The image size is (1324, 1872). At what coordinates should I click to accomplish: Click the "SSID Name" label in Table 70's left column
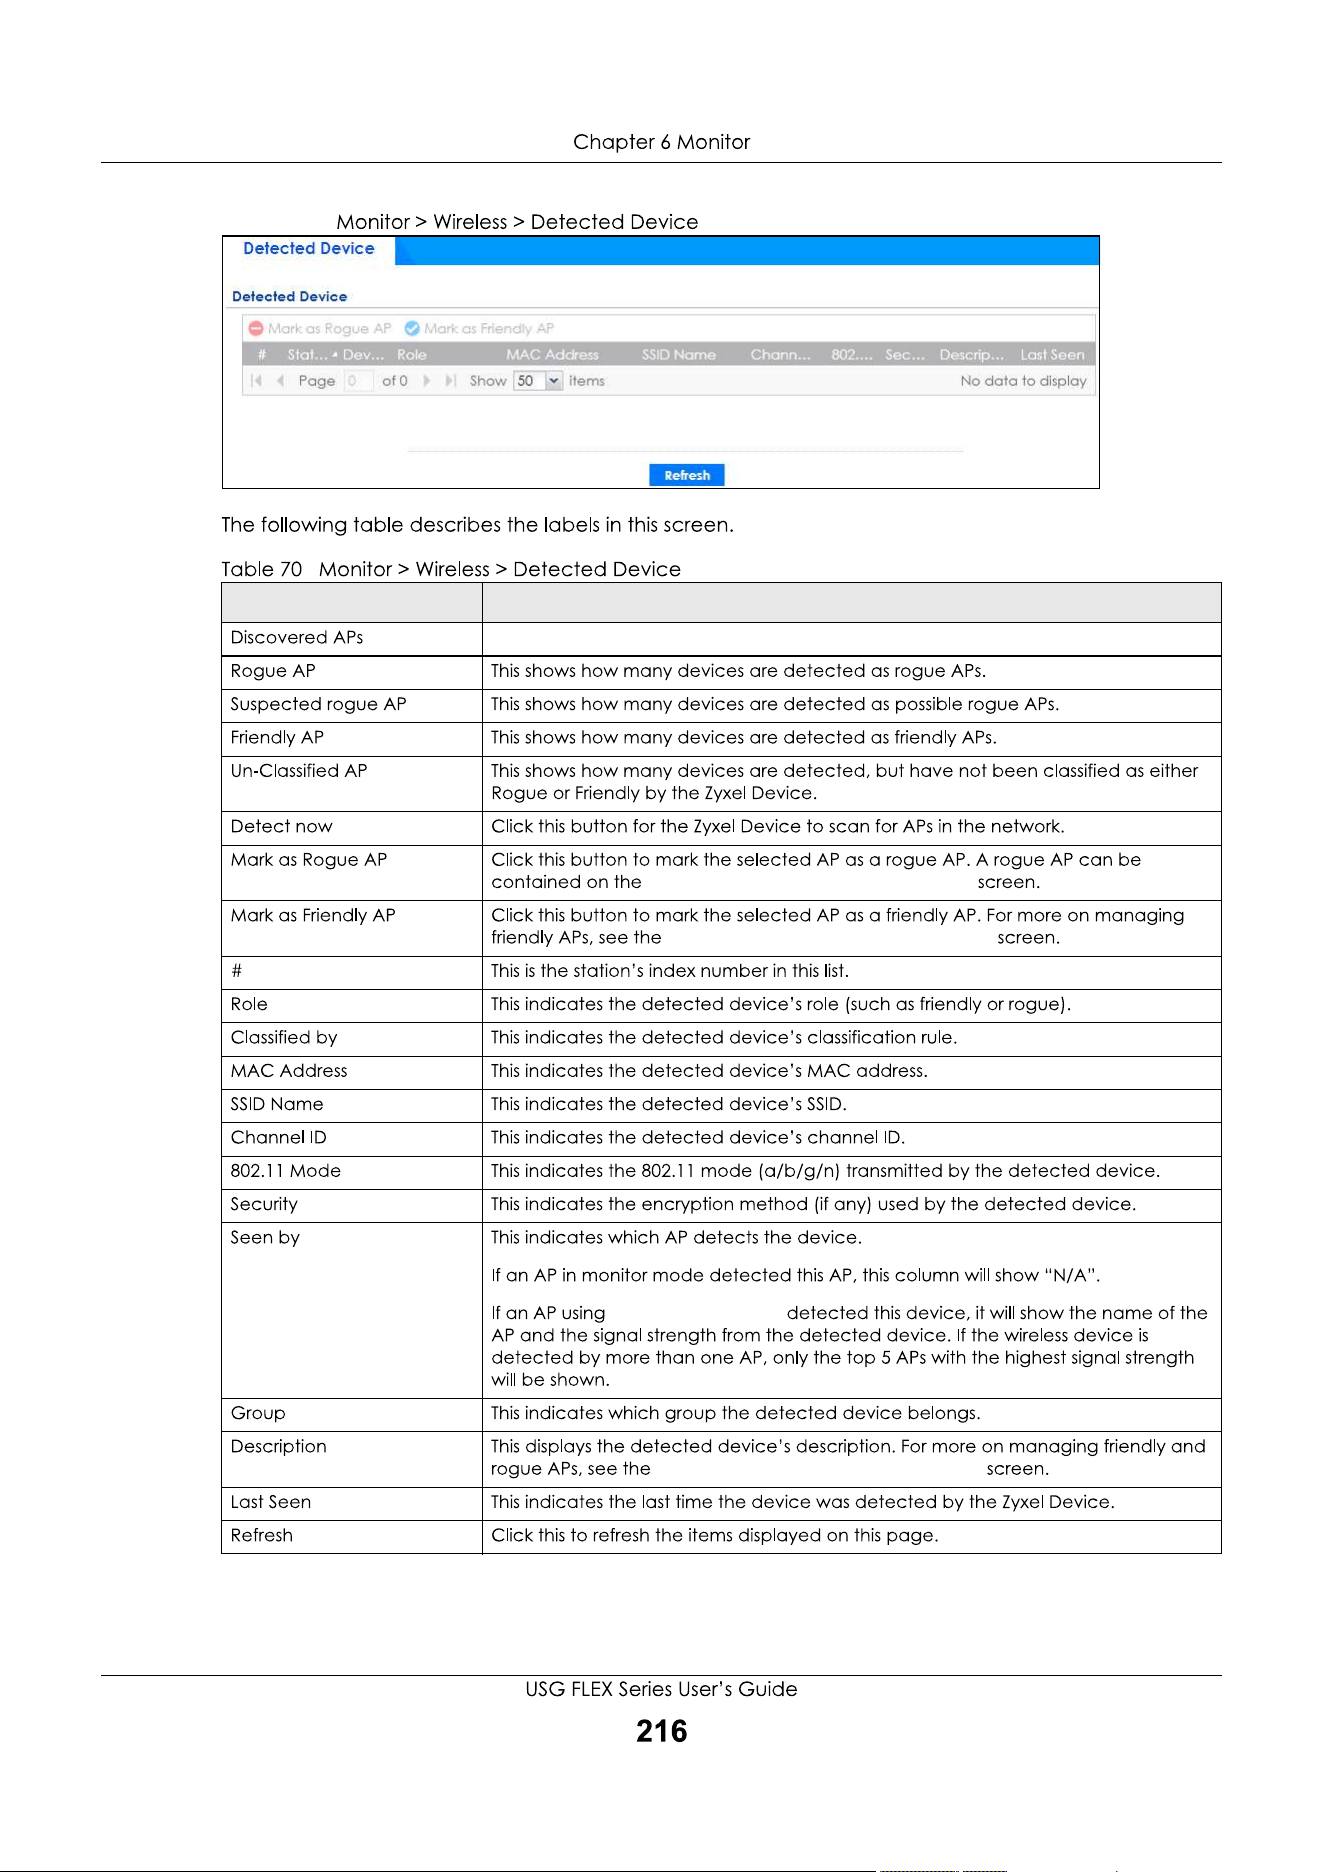(x=277, y=1105)
